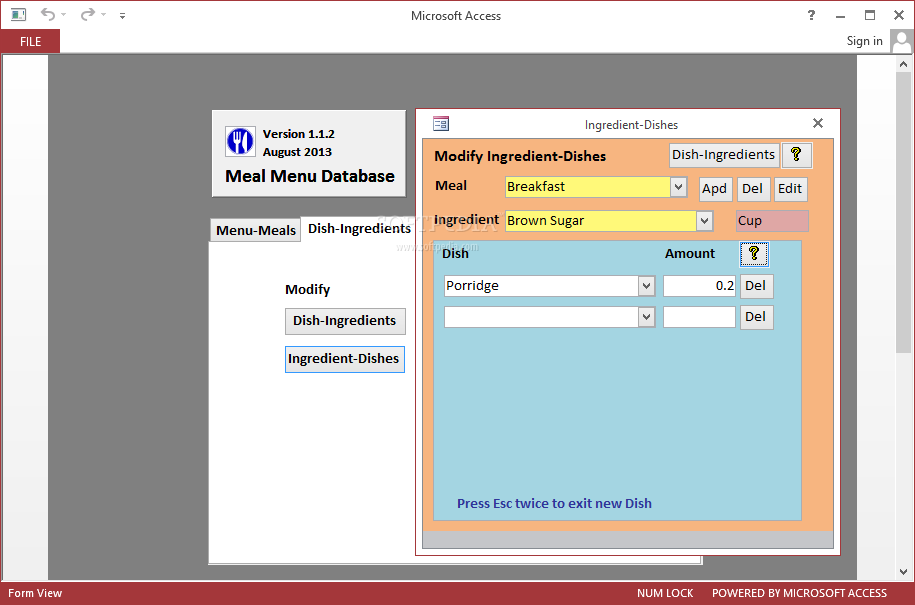Open the Undo history dropdown arrow
The width and height of the screenshot is (915, 605).
click(x=64, y=15)
